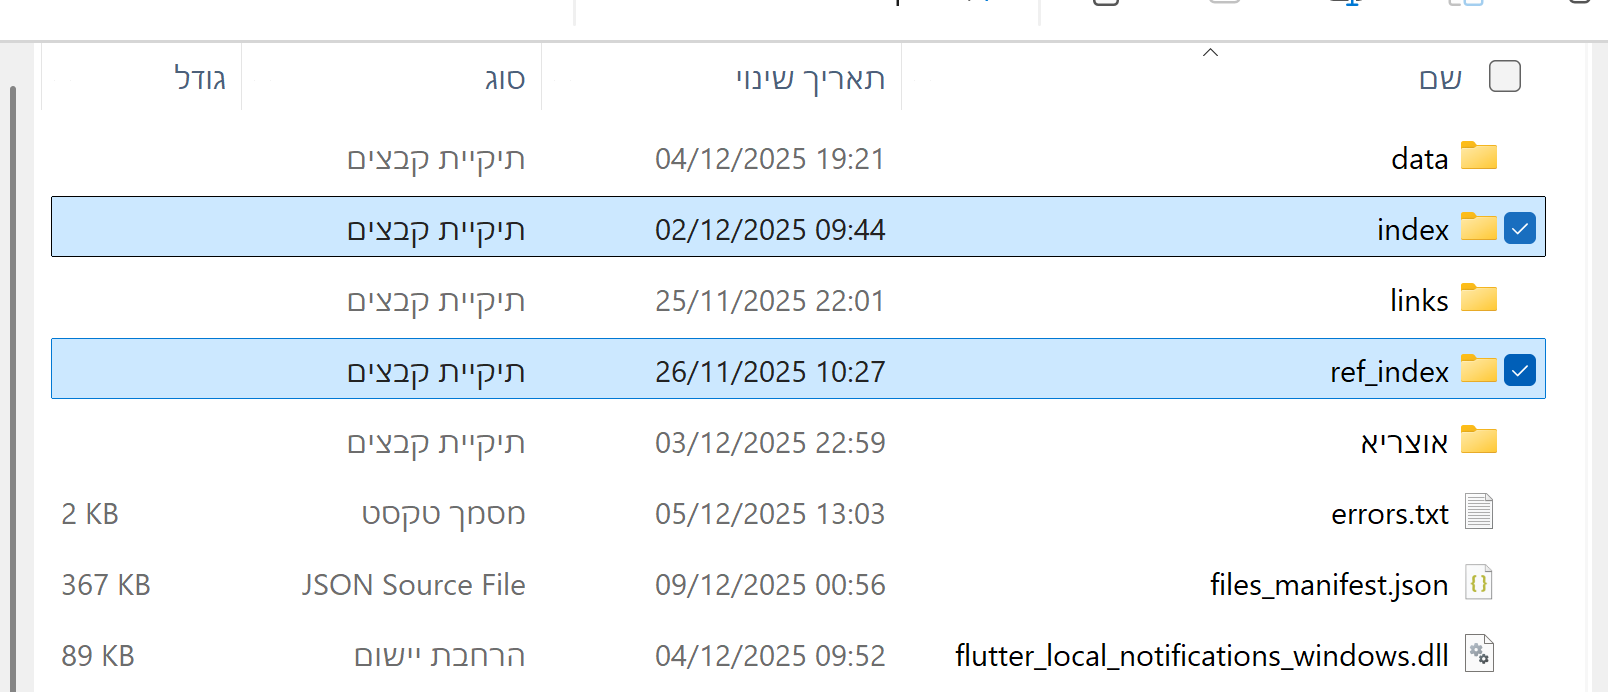Open the ref_index folder icon
Screen dimensions: 1608x692
pyautogui.click(x=1481, y=370)
